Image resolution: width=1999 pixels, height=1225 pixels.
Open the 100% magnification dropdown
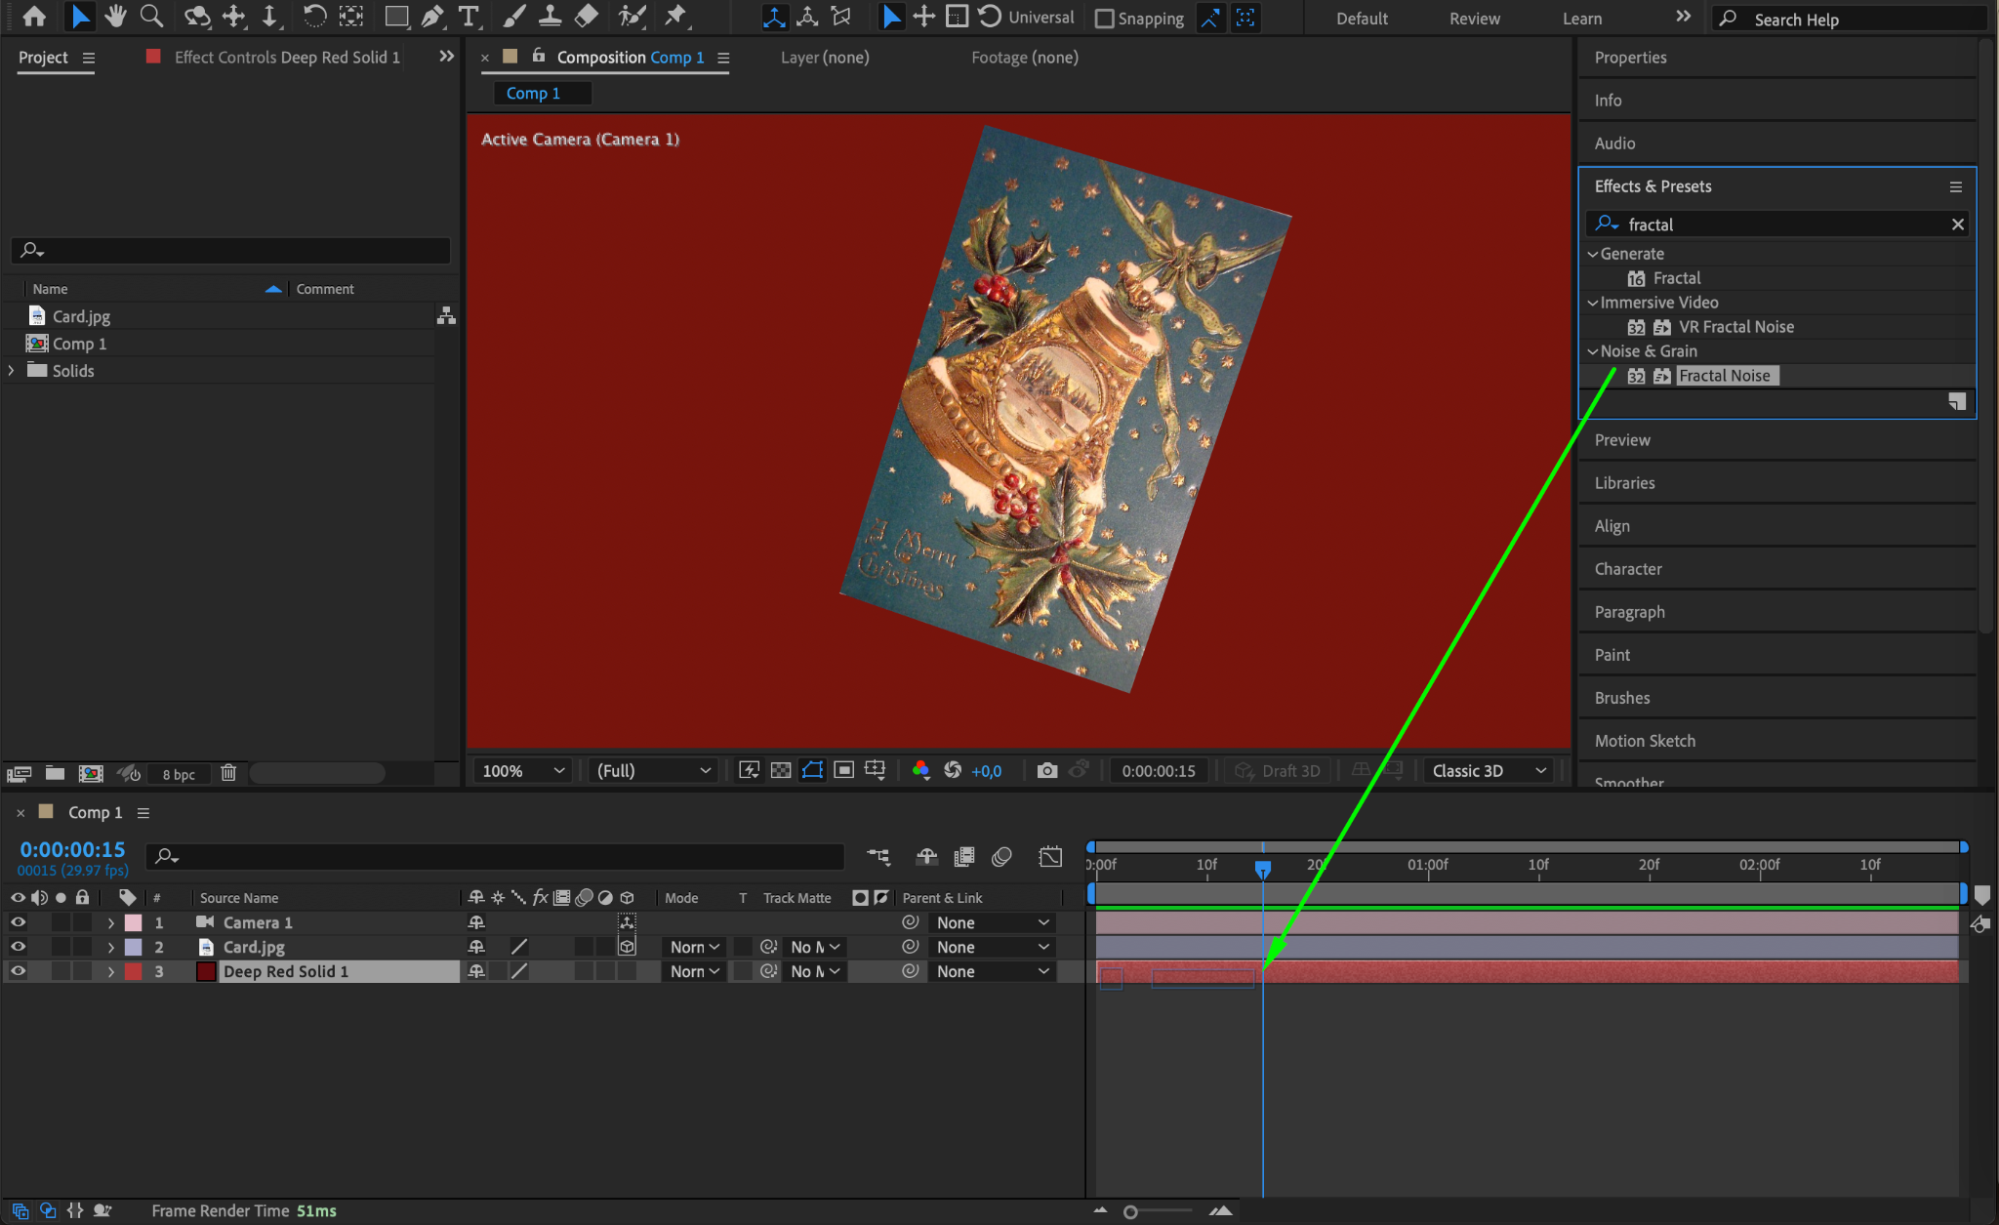tap(523, 770)
